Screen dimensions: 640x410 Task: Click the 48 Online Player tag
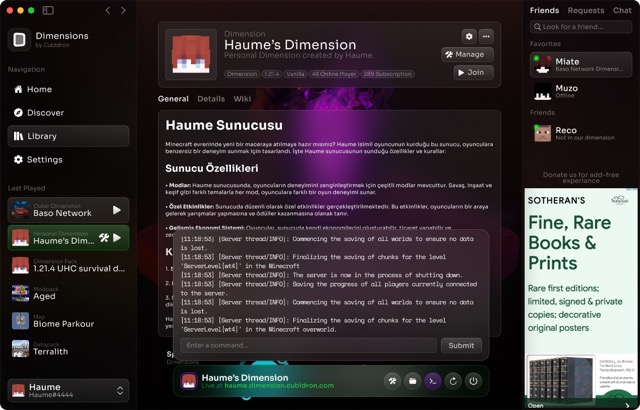(334, 74)
